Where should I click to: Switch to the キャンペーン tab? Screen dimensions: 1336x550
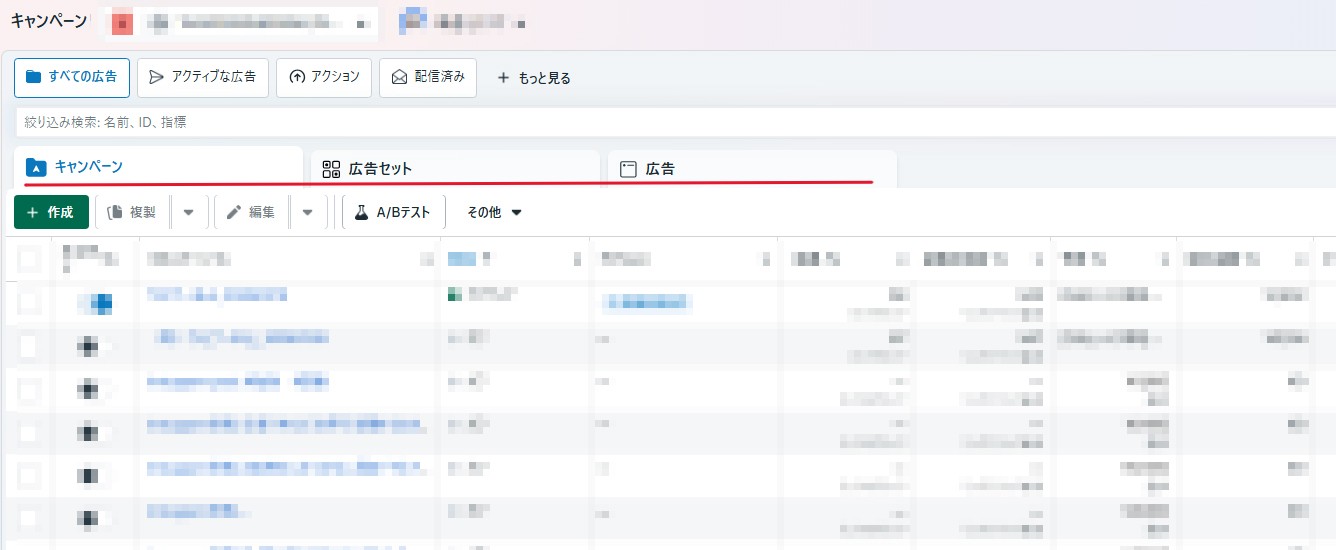(x=159, y=167)
